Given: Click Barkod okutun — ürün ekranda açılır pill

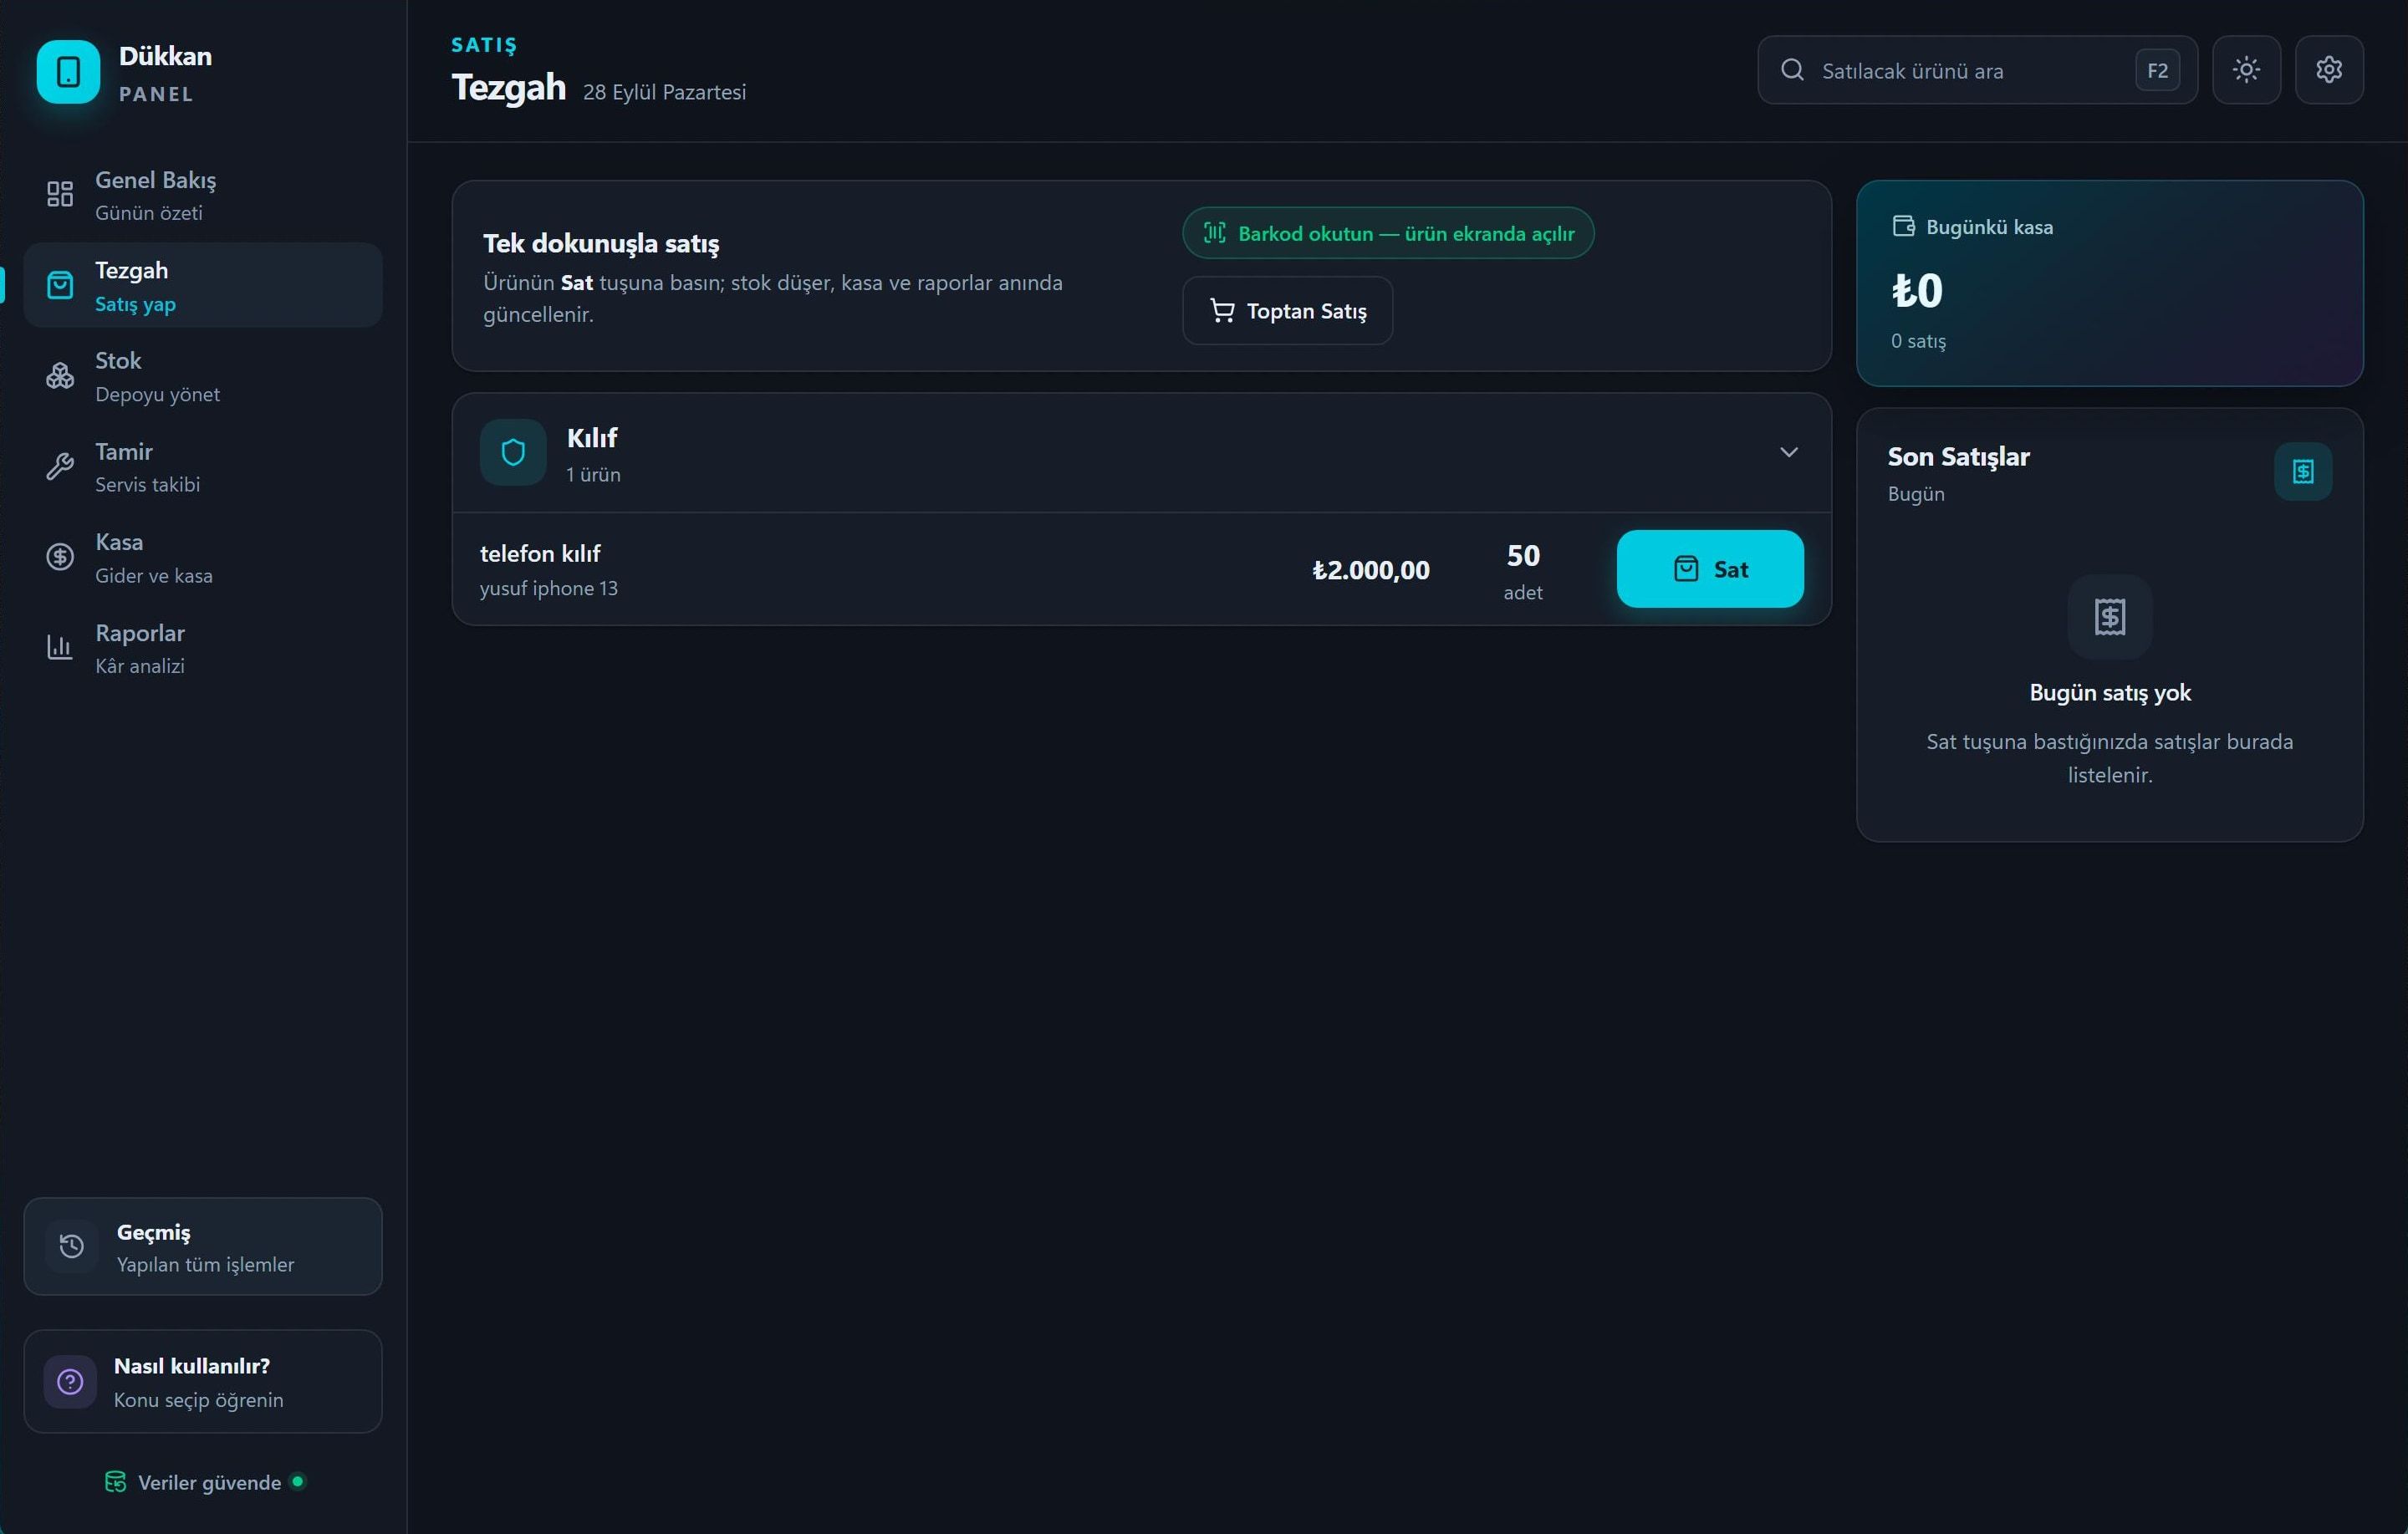Looking at the screenshot, I should pyautogui.click(x=1388, y=233).
